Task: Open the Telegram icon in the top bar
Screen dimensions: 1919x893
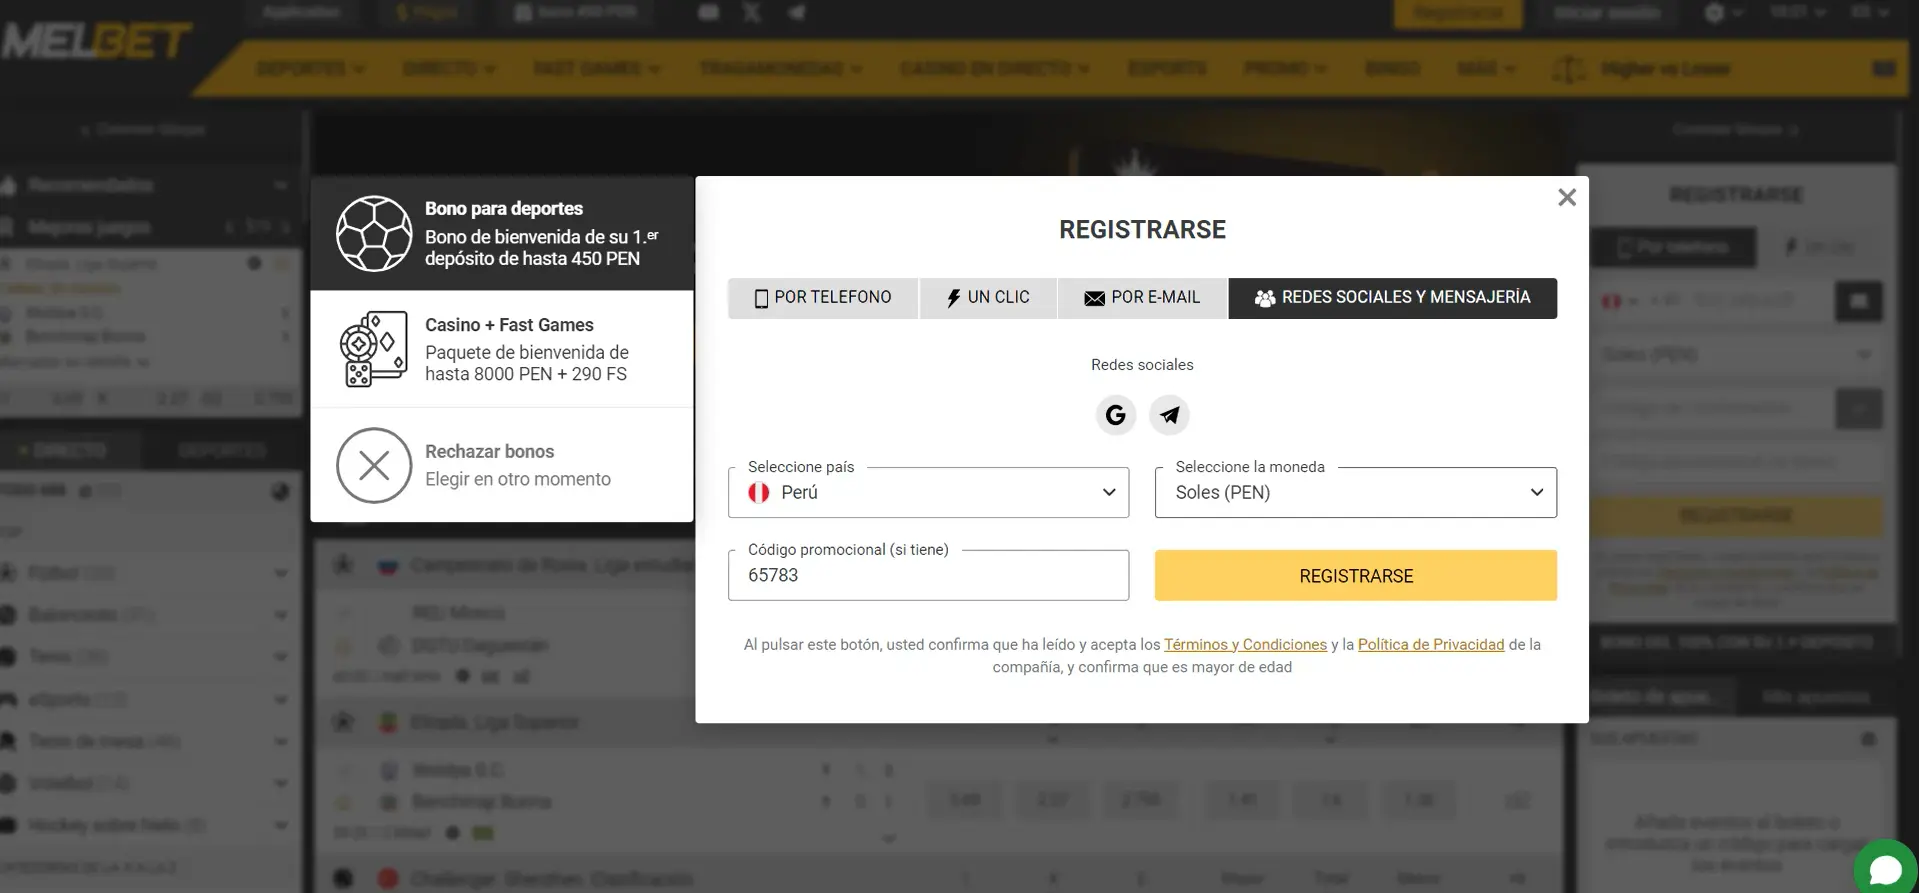Action: tap(797, 12)
